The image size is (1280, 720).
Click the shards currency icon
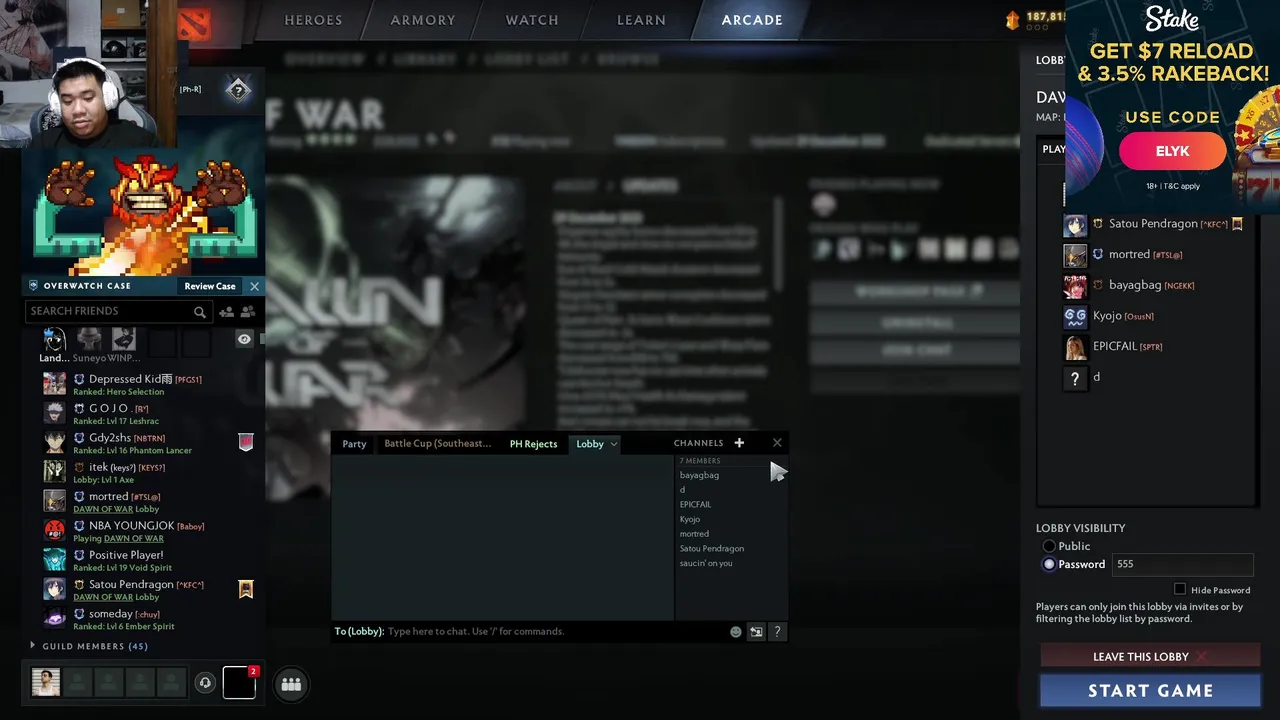click(1013, 19)
